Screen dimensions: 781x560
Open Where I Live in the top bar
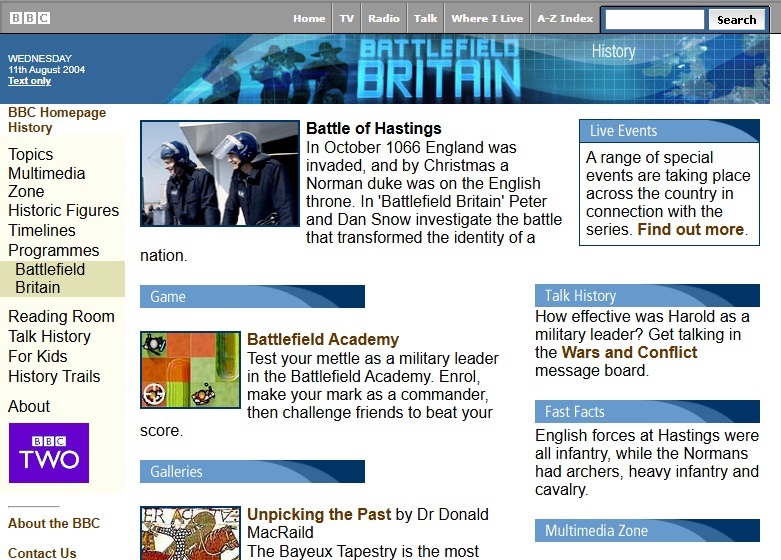point(487,18)
